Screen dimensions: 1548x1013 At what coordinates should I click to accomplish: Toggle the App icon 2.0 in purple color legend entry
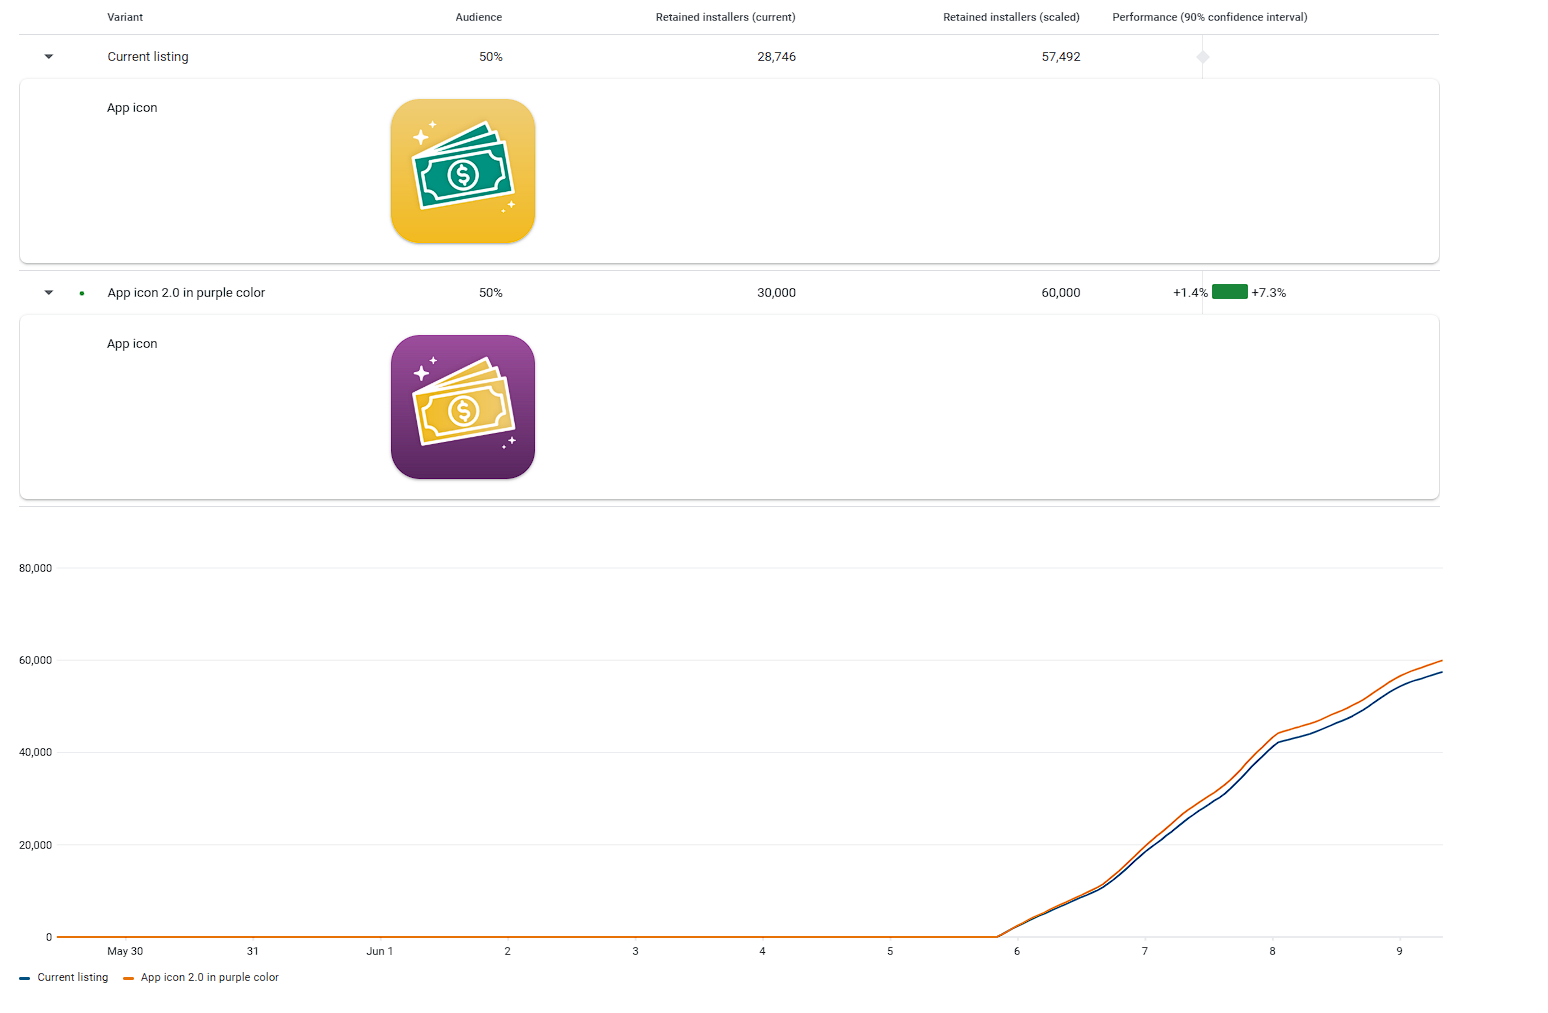tap(201, 977)
